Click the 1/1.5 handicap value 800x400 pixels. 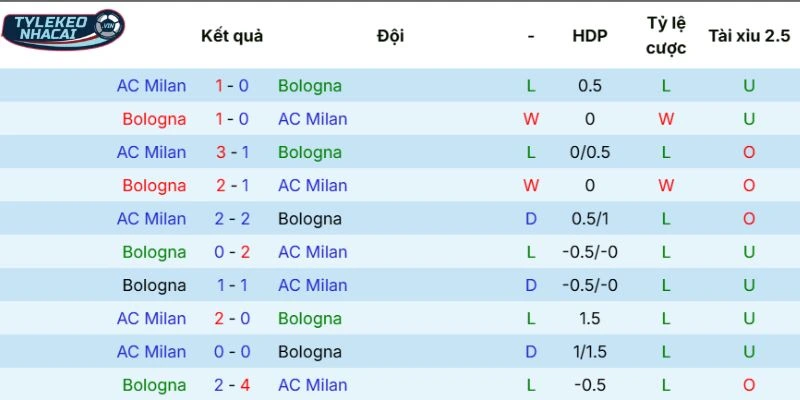pos(590,352)
